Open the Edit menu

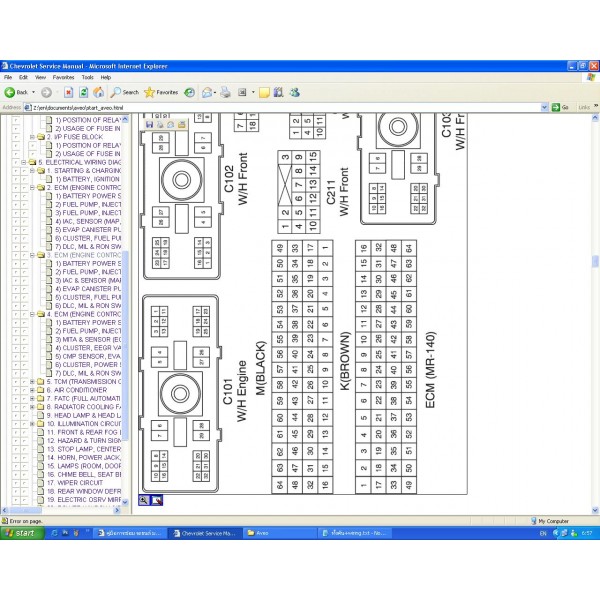pyautogui.click(x=23, y=77)
